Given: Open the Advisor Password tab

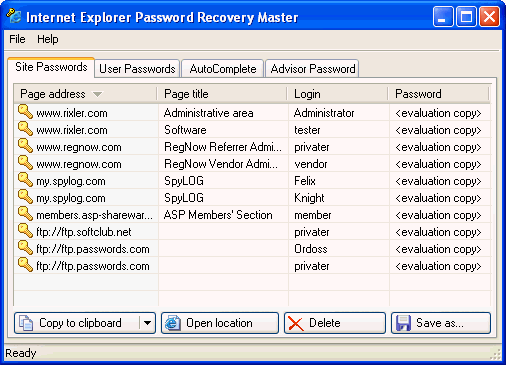Looking at the screenshot, I should click(312, 69).
